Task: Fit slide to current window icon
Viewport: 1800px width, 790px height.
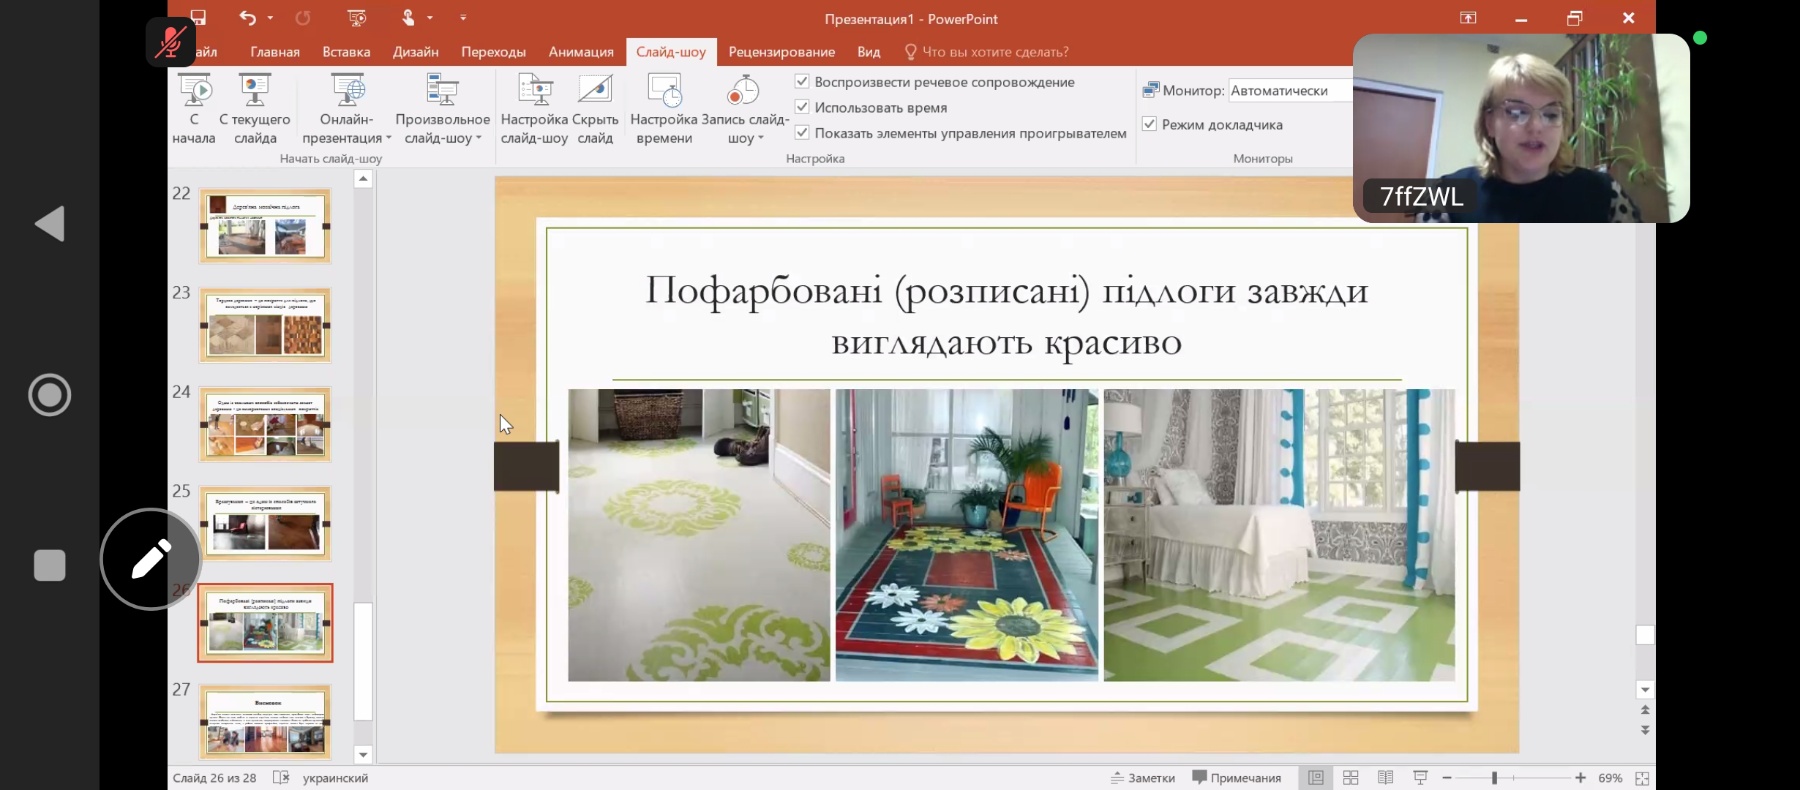Action: 1642,778
